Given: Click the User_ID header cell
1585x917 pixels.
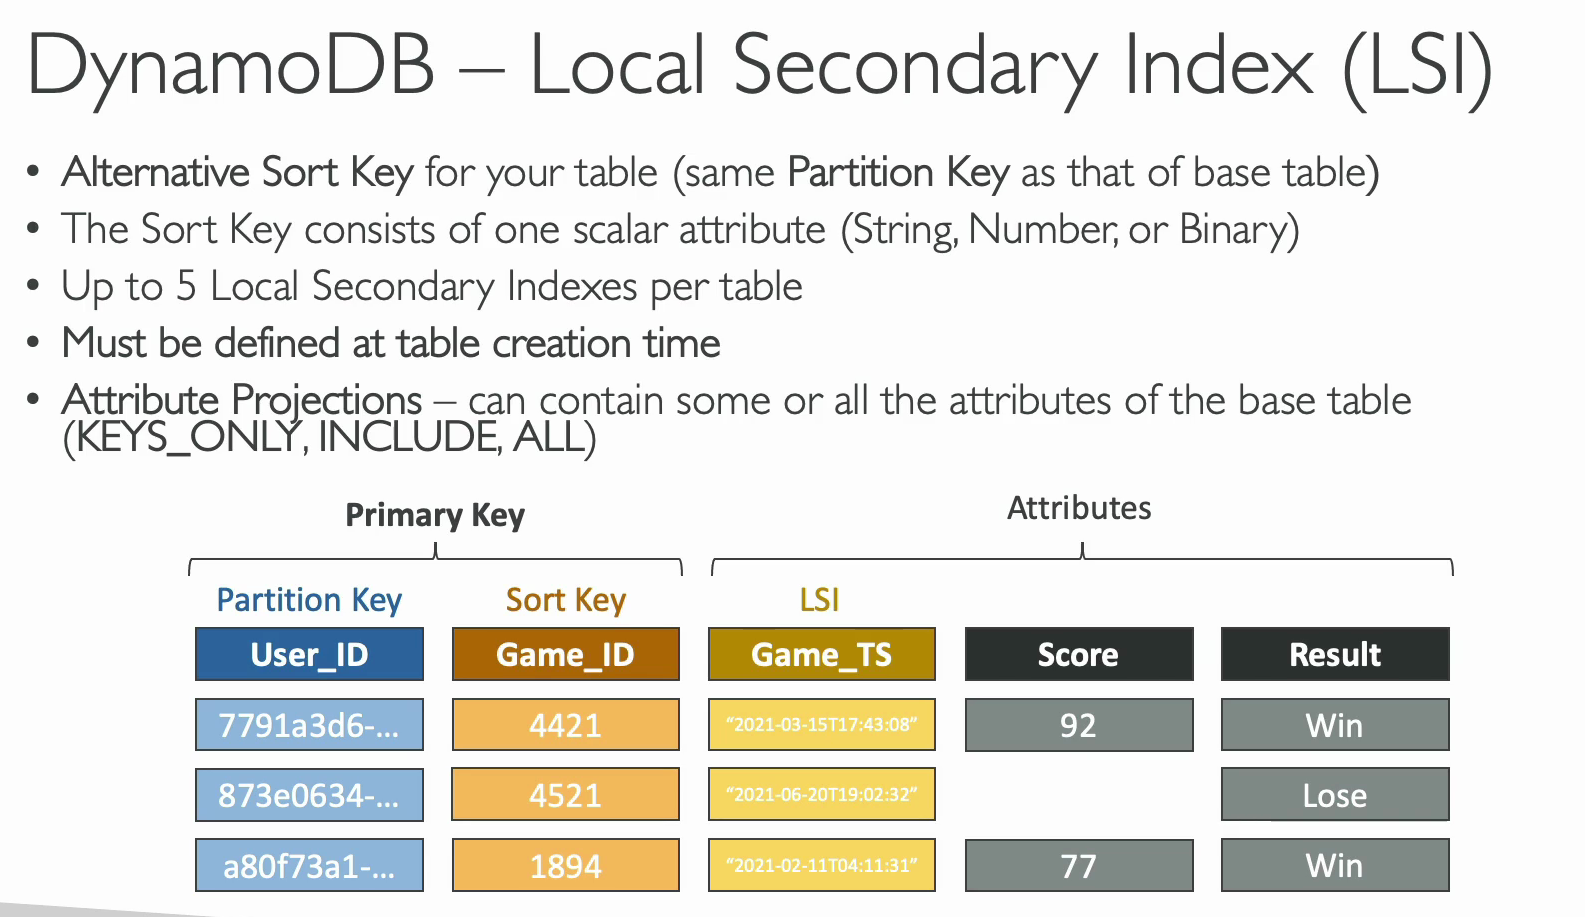Looking at the screenshot, I should tap(309, 654).
